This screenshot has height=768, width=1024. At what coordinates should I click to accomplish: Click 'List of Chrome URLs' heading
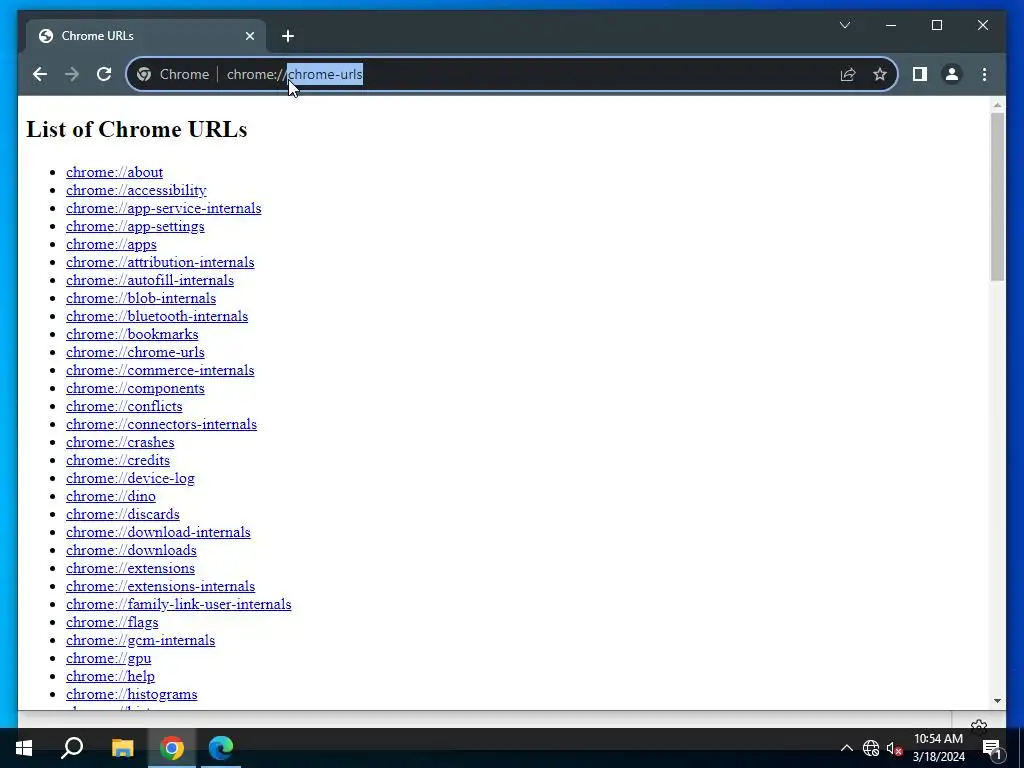pos(136,129)
